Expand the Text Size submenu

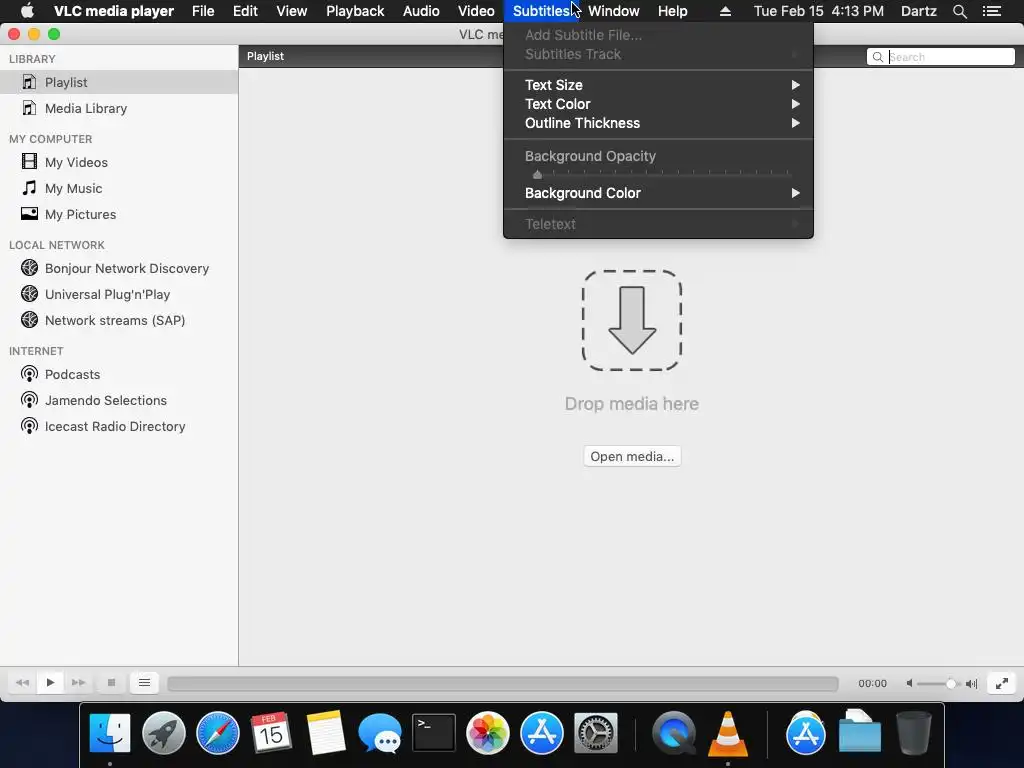click(x=658, y=85)
